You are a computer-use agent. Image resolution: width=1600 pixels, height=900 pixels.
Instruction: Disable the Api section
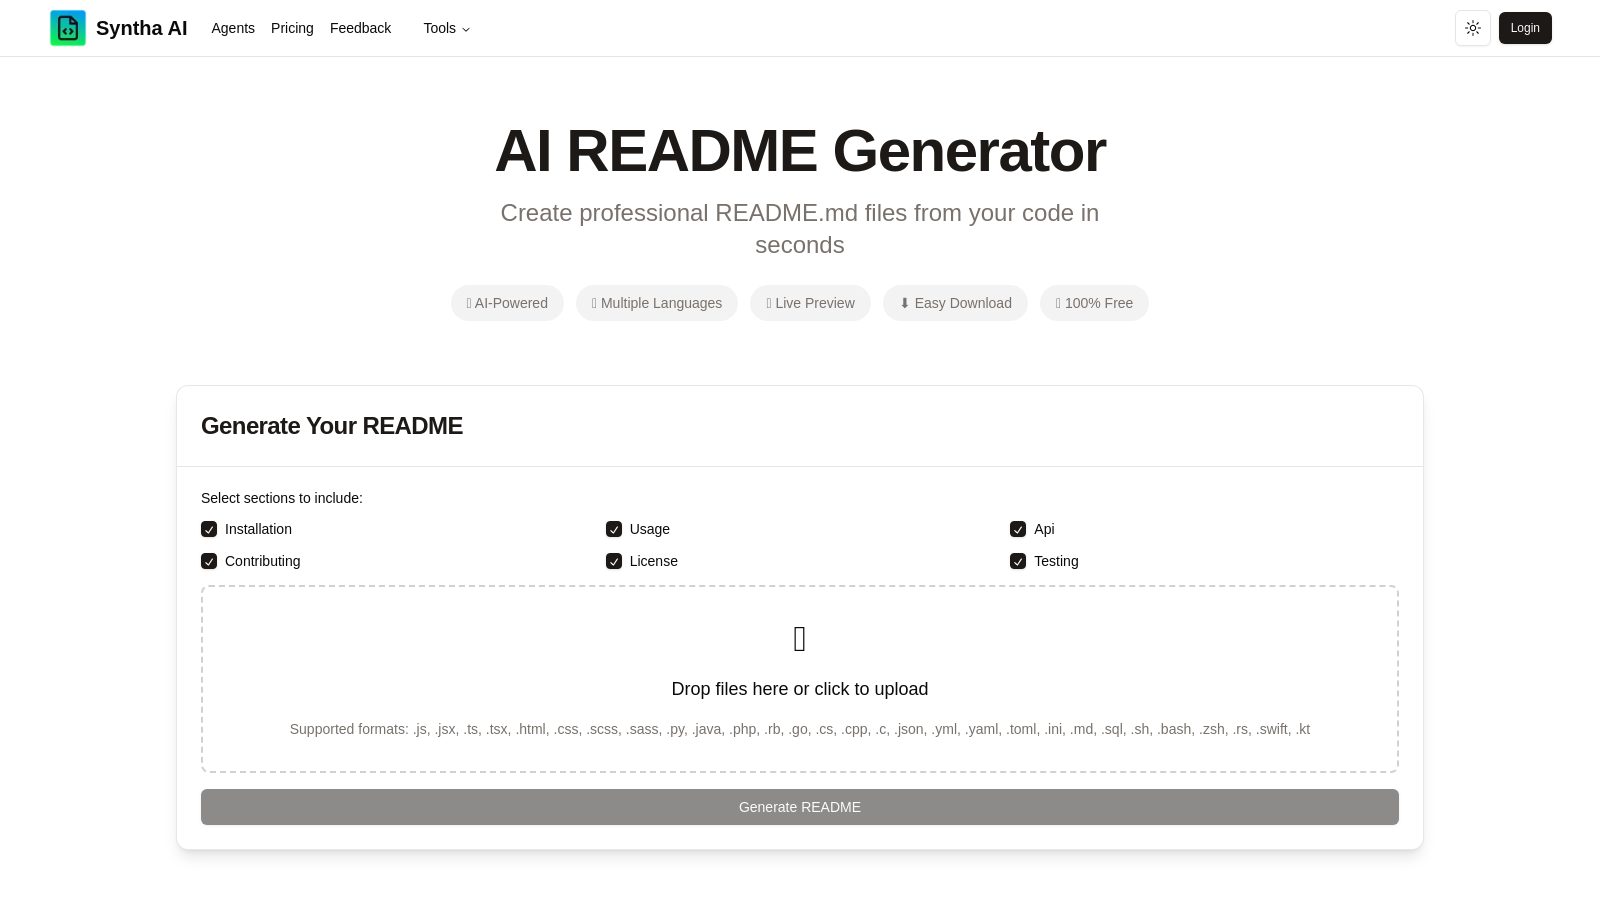click(1018, 529)
